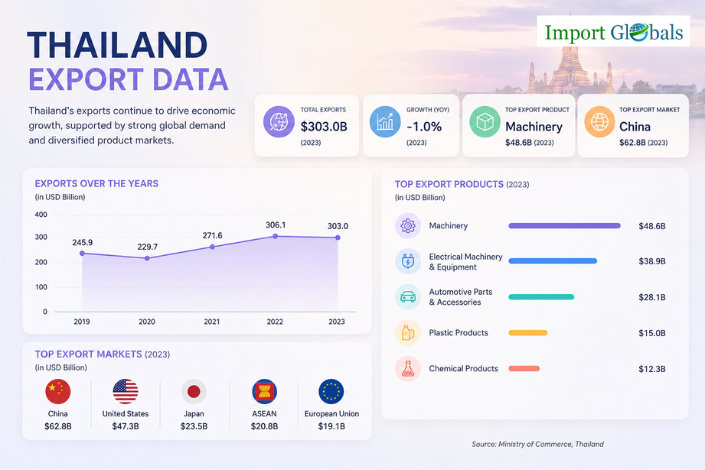
Task: Click the 271.6 chart label
Action: (212, 235)
